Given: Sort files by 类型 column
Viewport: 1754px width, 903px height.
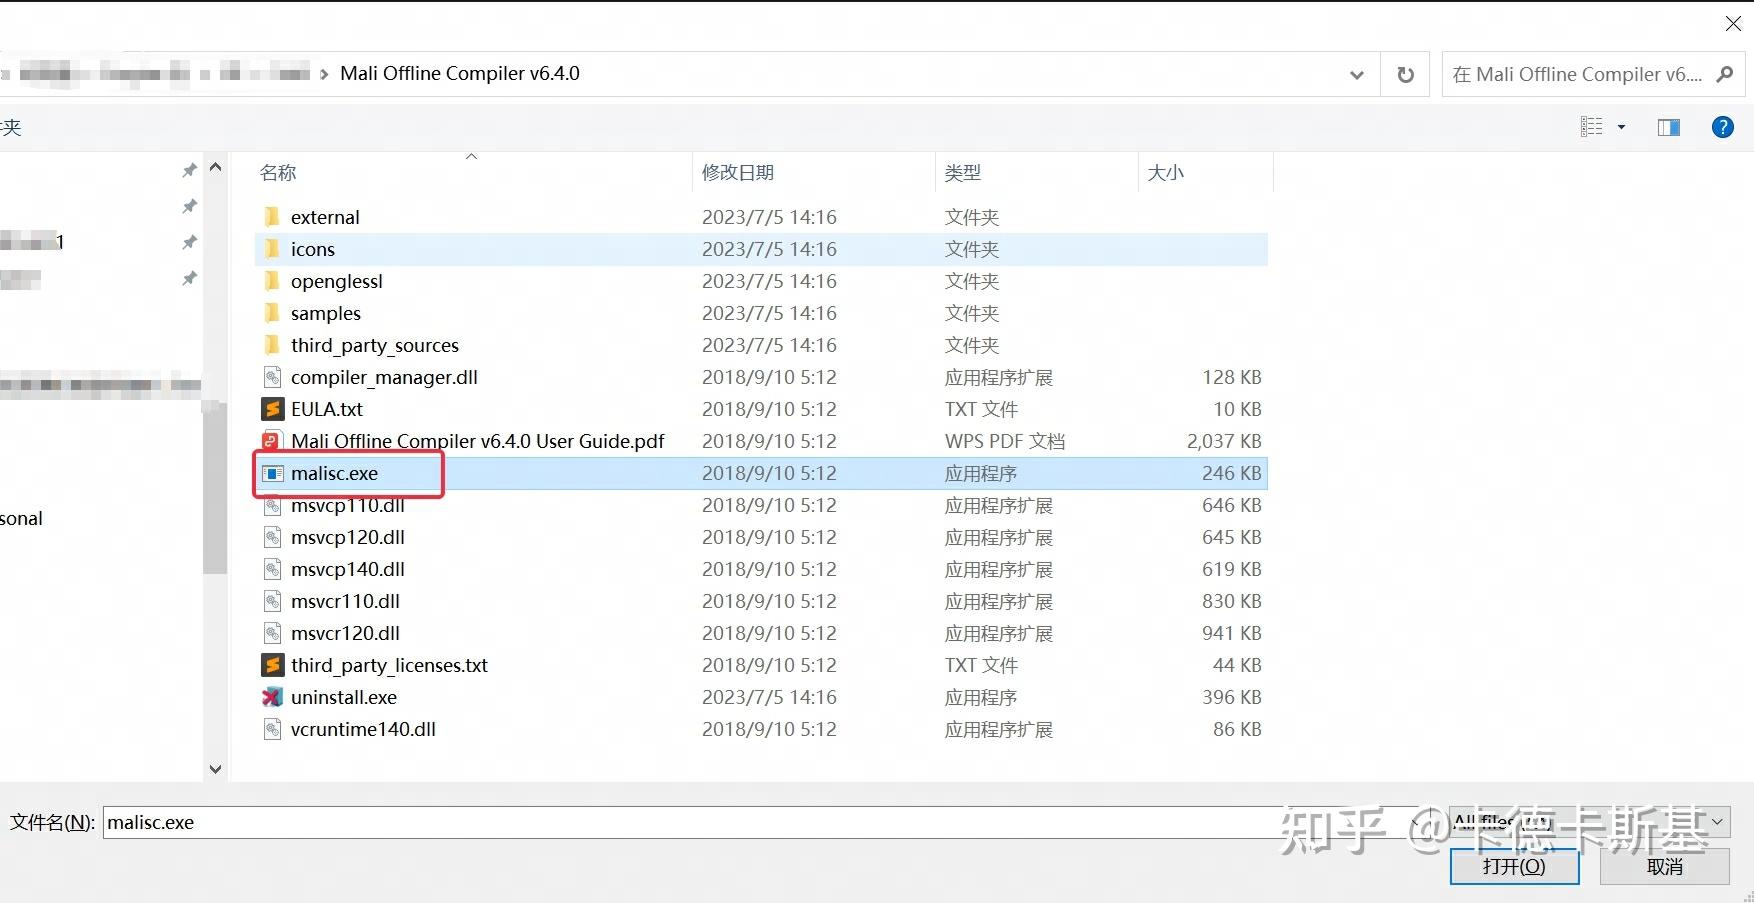Looking at the screenshot, I should [x=963, y=172].
